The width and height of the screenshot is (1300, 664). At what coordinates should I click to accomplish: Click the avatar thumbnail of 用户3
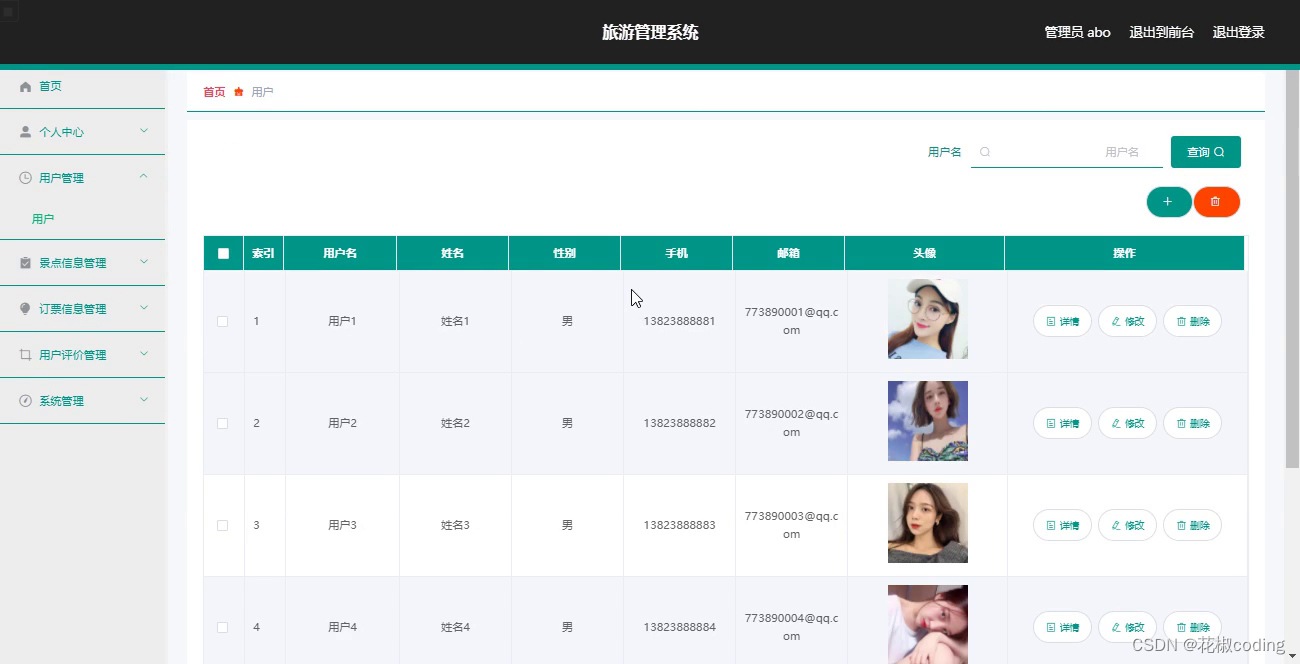(x=928, y=523)
